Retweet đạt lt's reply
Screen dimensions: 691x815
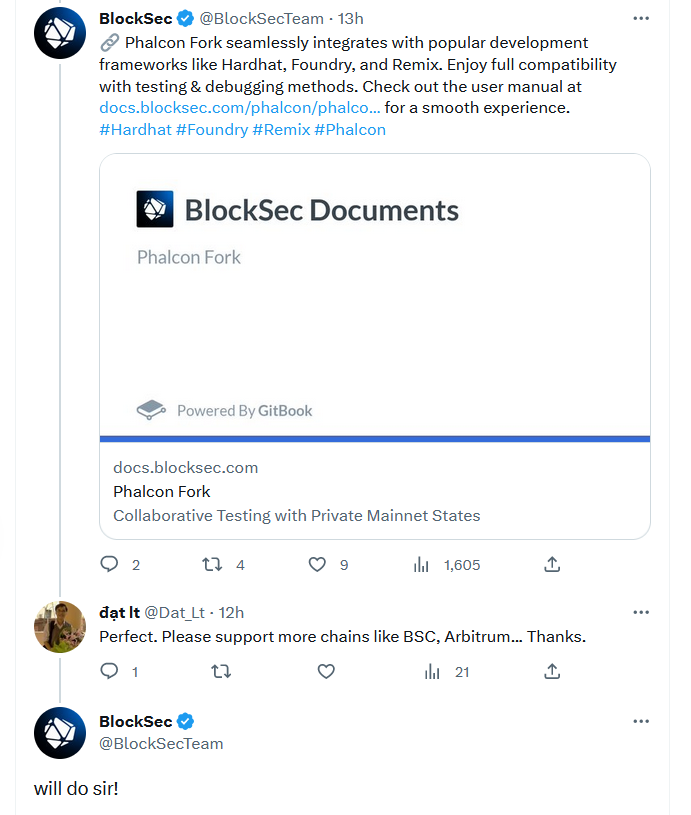click(x=220, y=671)
